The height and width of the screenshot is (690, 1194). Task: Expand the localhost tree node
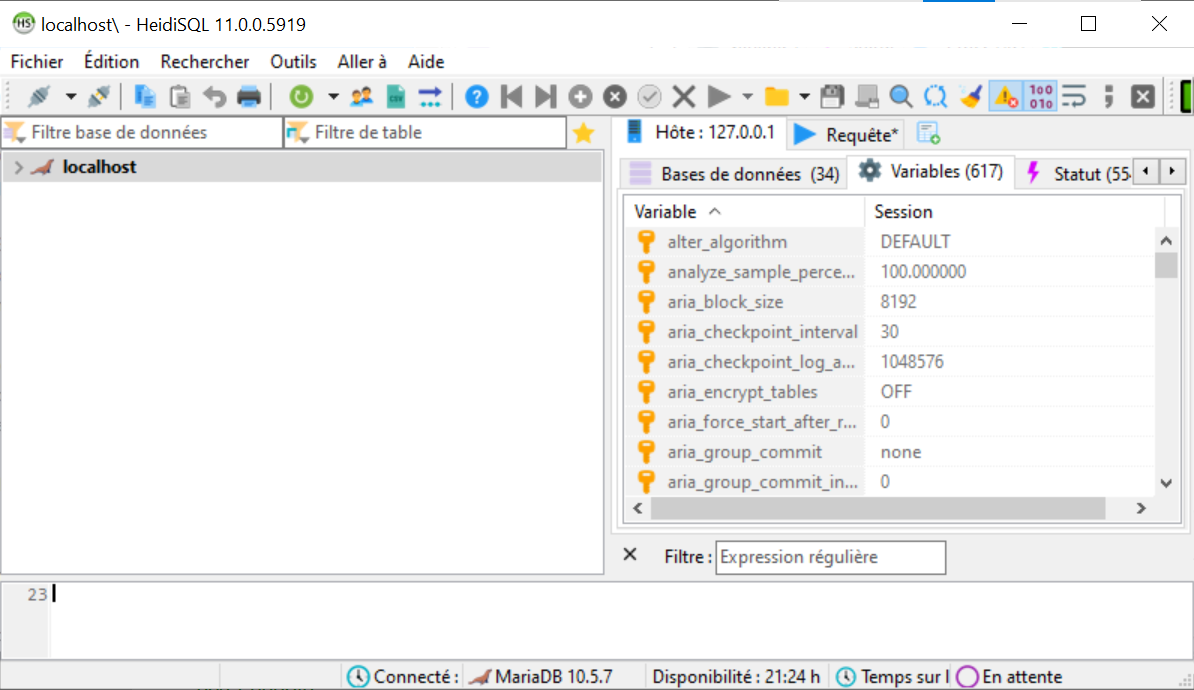19,168
